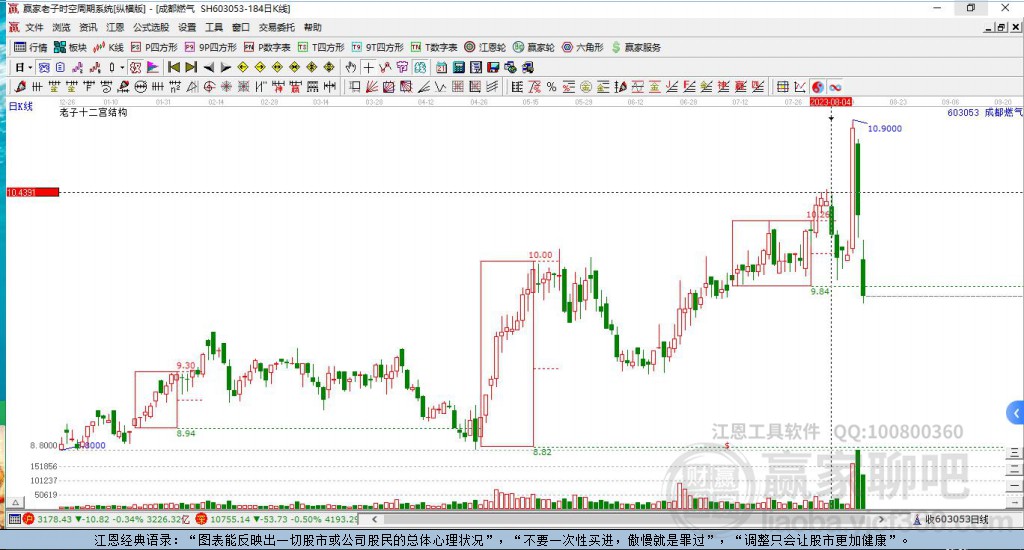This screenshot has height=550, width=1024.
Task: Open the calculator icon
Action: pos(458,67)
